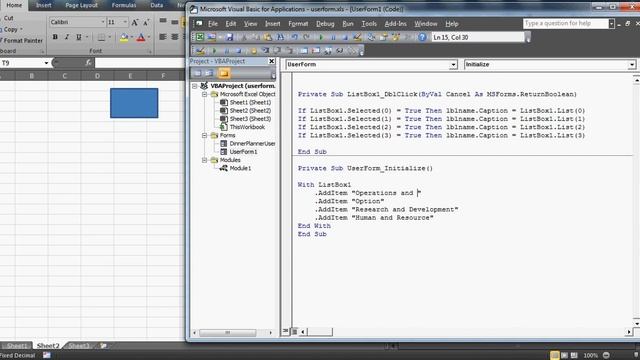Open the Project Explorer toolbar icon
Viewport: 640px width, 360px height.
click(371, 37)
